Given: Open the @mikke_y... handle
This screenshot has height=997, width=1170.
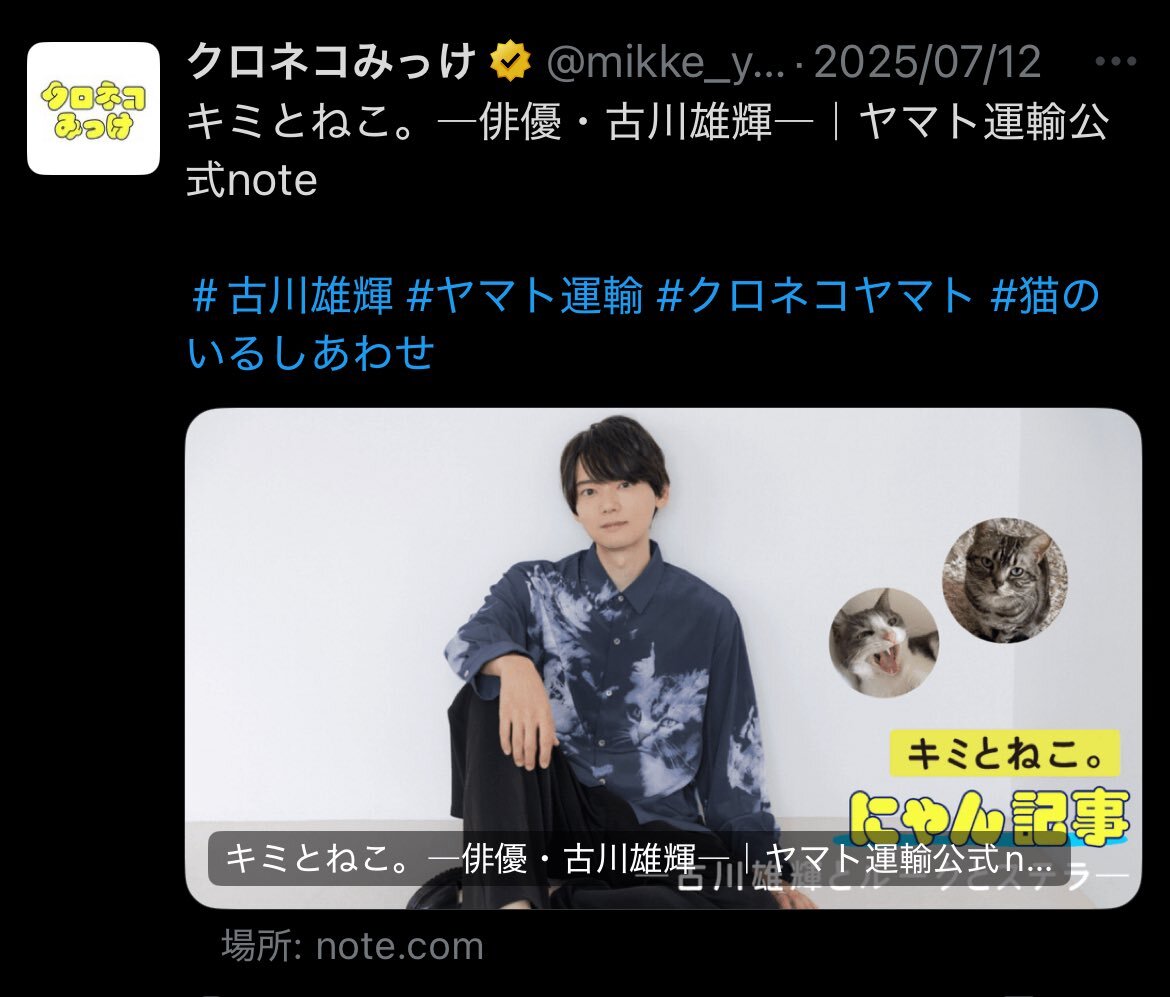Looking at the screenshot, I should point(666,62).
